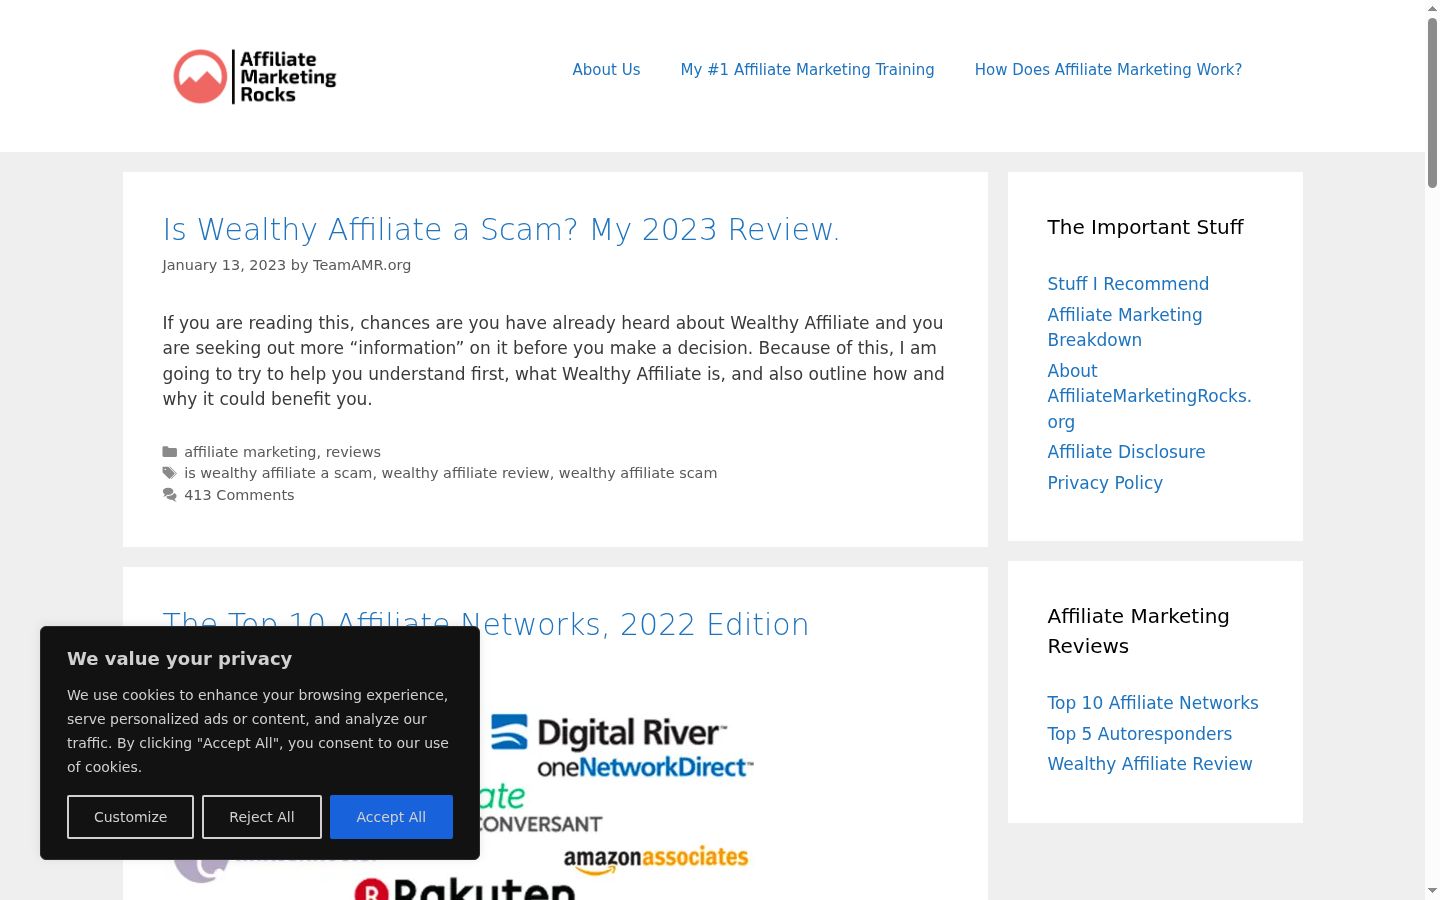This screenshot has width=1440, height=900.
Task: Open the Wealthy Affiliate 2023 Review post title
Action: click(501, 229)
